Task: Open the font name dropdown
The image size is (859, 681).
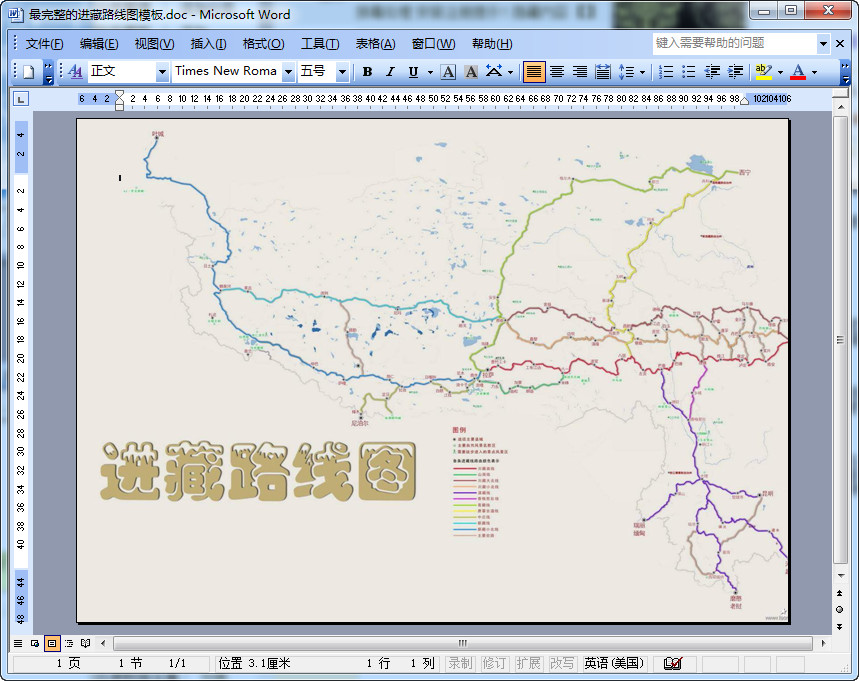Action: [x=288, y=72]
